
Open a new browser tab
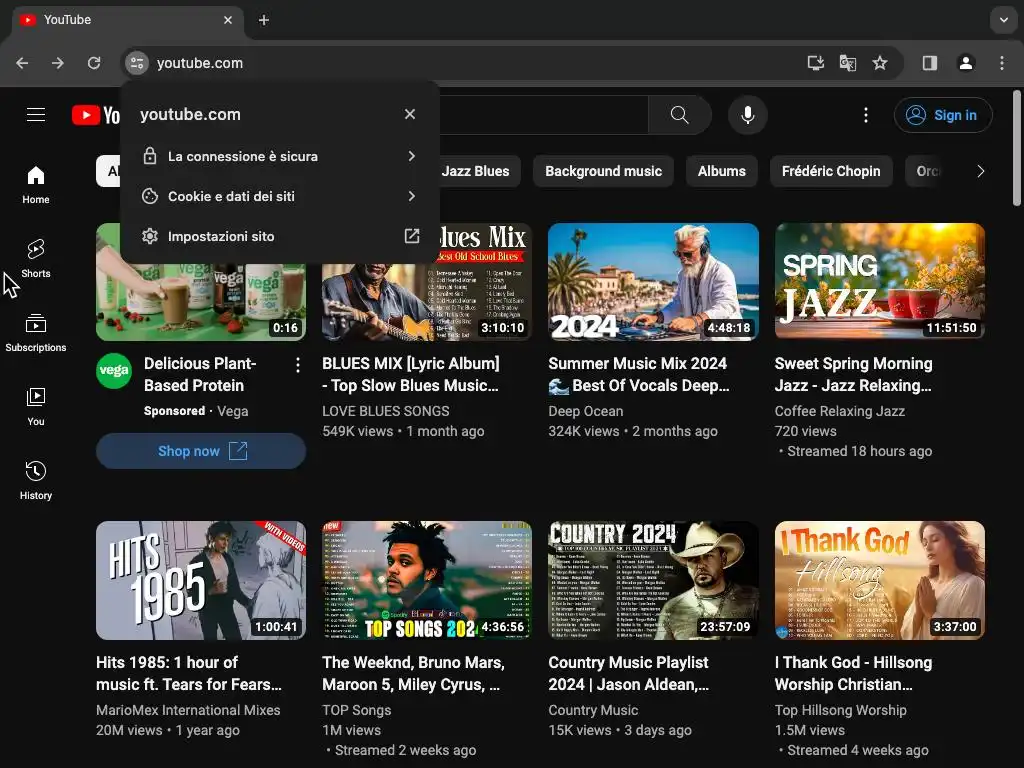tap(264, 20)
